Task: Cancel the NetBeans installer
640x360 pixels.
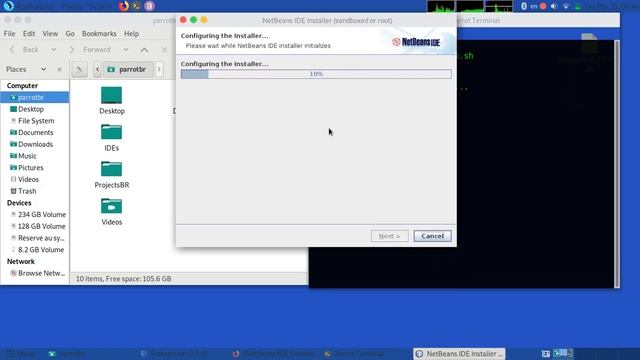Action: tap(432, 236)
